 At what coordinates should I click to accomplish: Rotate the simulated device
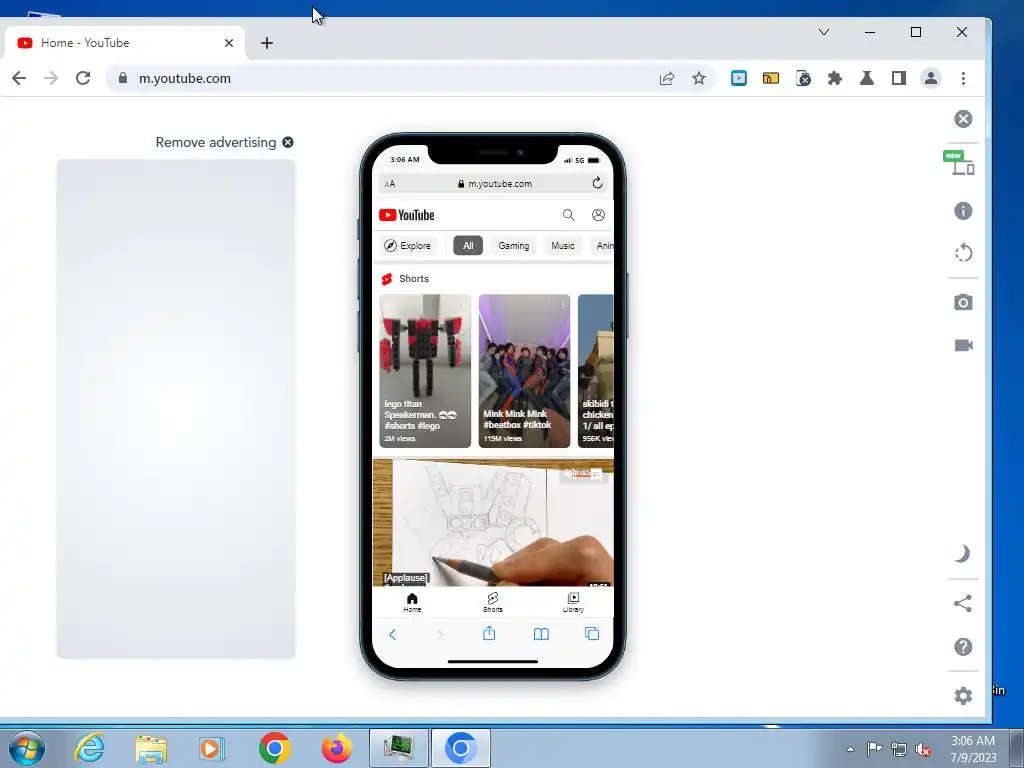tap(963, 253)
